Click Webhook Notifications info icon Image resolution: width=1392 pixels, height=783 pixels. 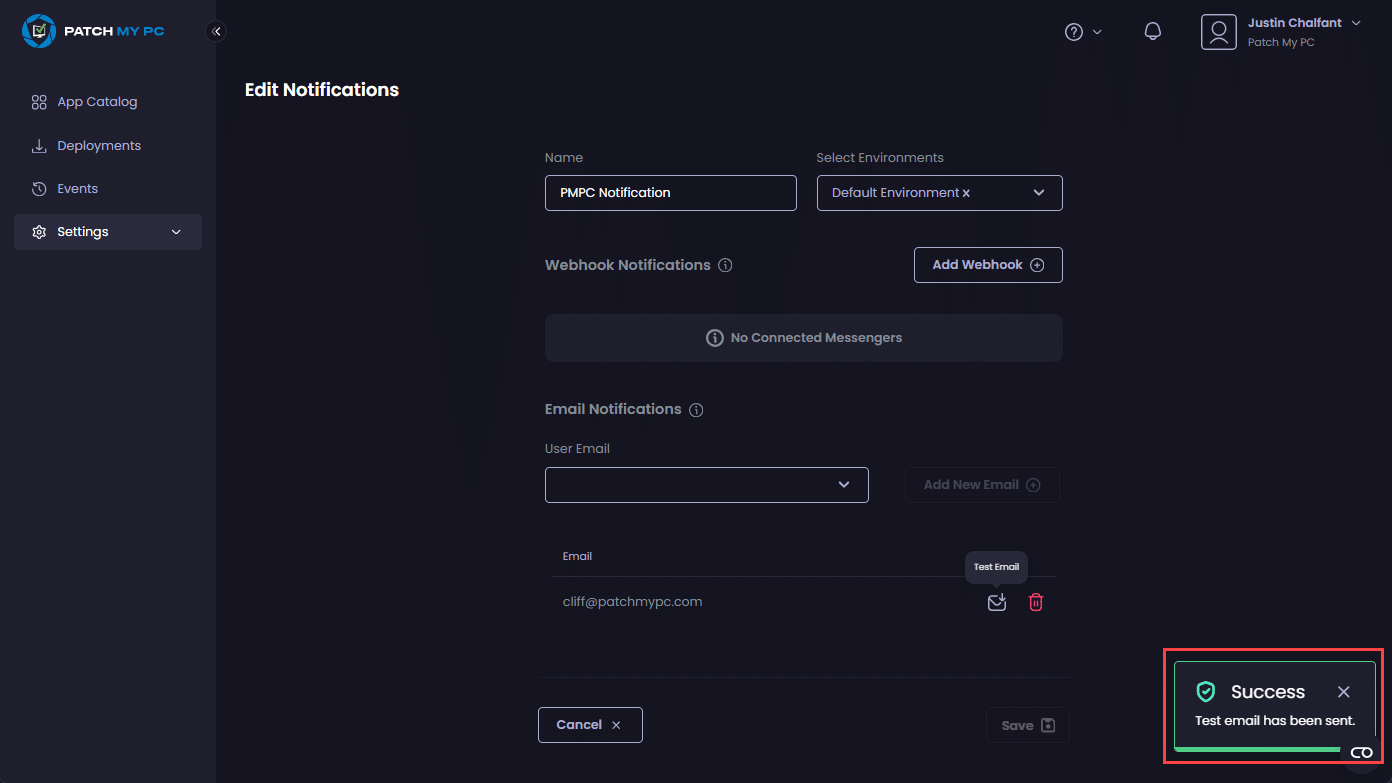725,266
